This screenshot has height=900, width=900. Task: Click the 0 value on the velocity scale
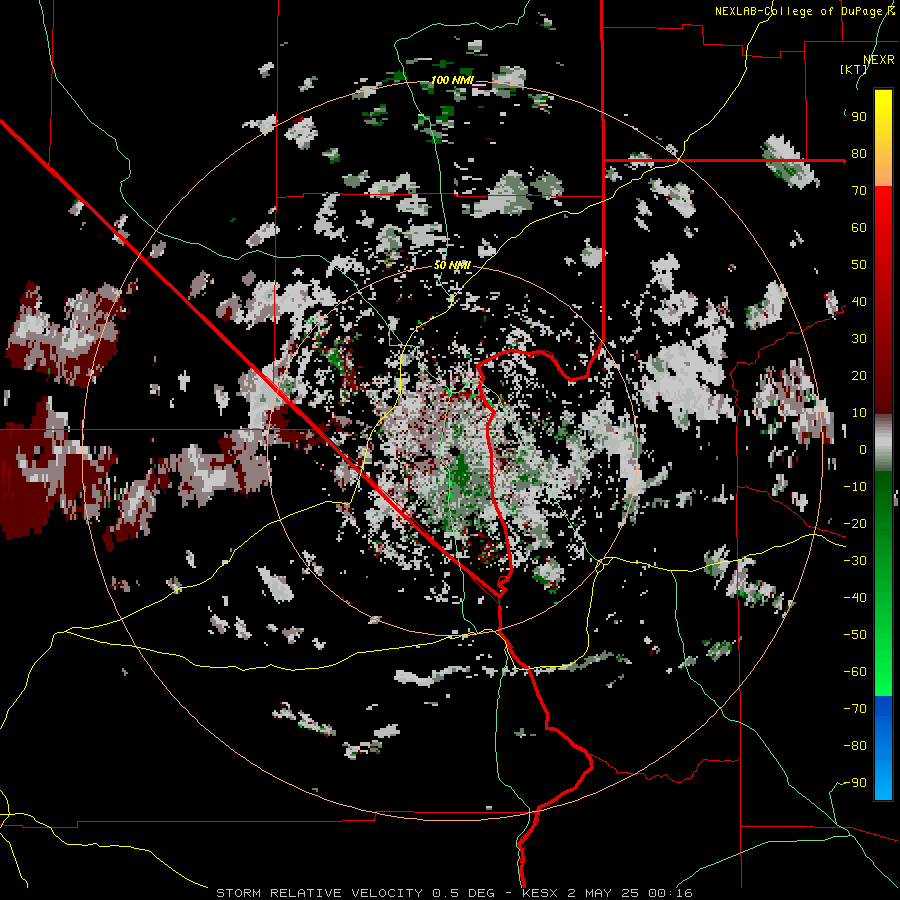pyautogui.click(x=863, y=450)
